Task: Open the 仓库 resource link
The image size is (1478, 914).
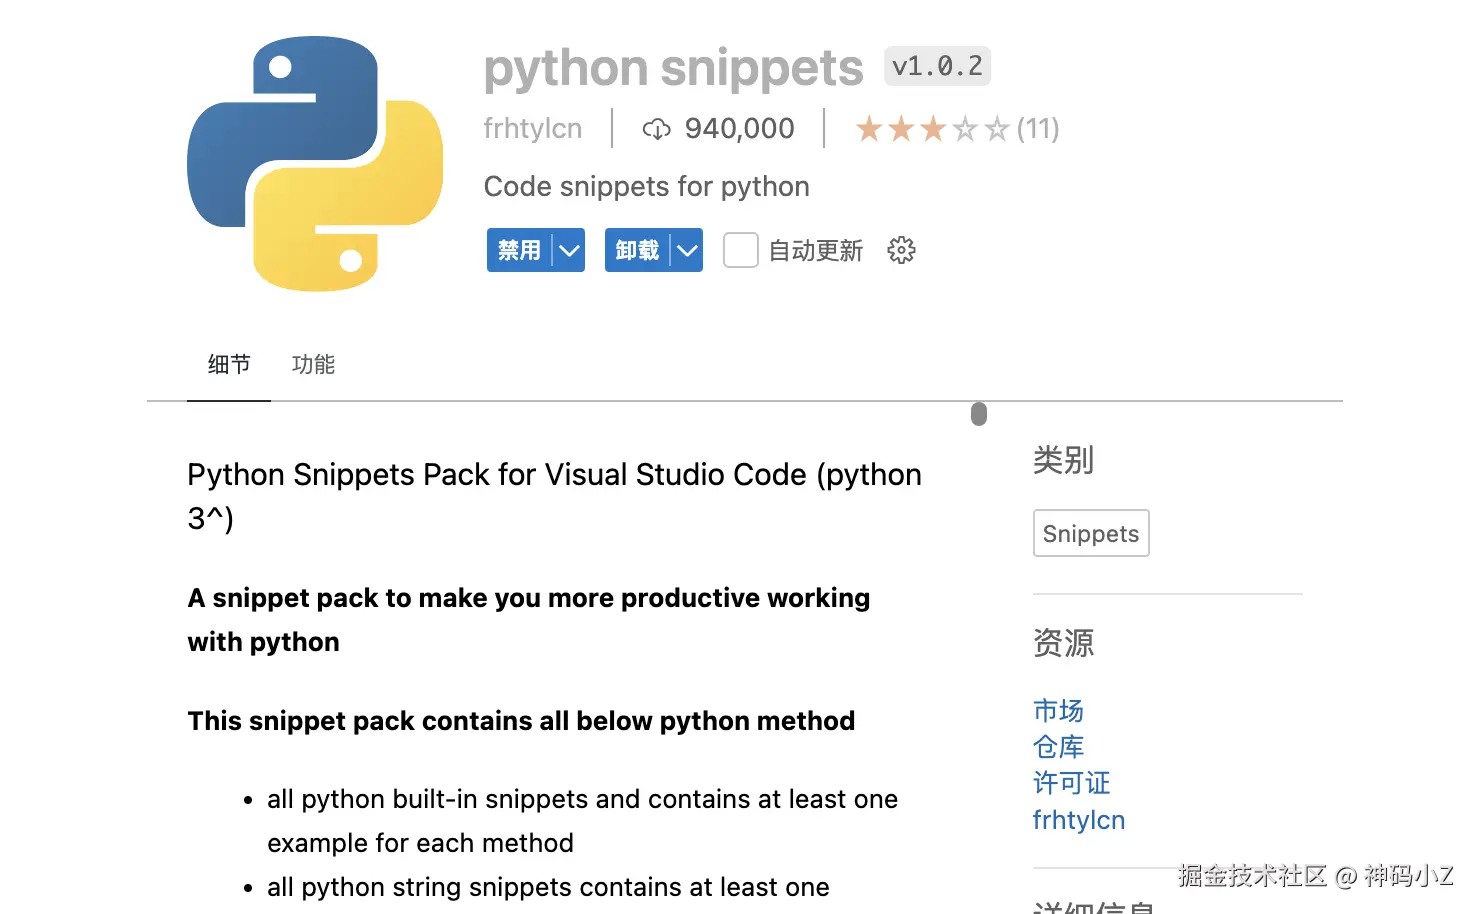Action: [x=1058, y=747]
